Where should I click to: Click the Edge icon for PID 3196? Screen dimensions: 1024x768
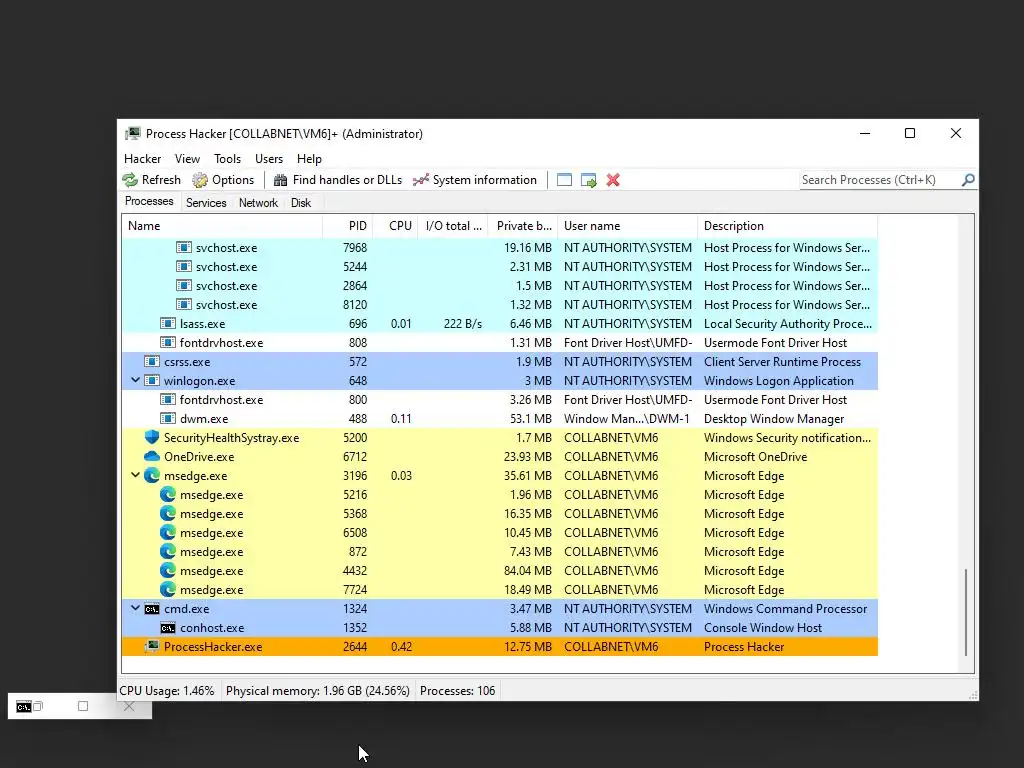(x=152, y=475)
